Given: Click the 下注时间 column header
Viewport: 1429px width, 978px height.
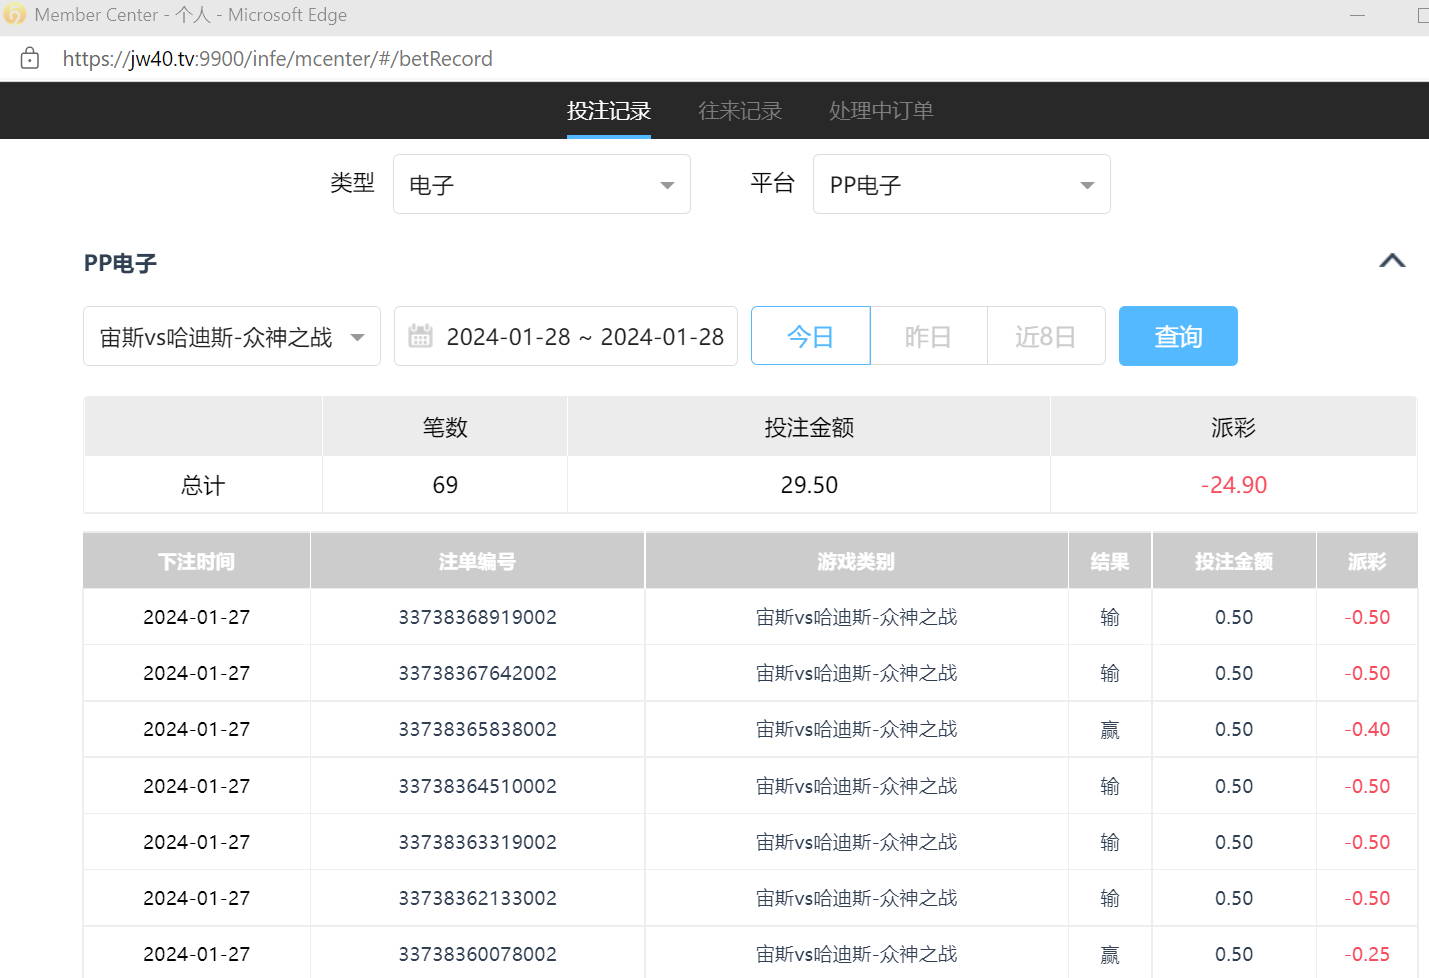Looking at the screenshot, I should tap(196, 562).
